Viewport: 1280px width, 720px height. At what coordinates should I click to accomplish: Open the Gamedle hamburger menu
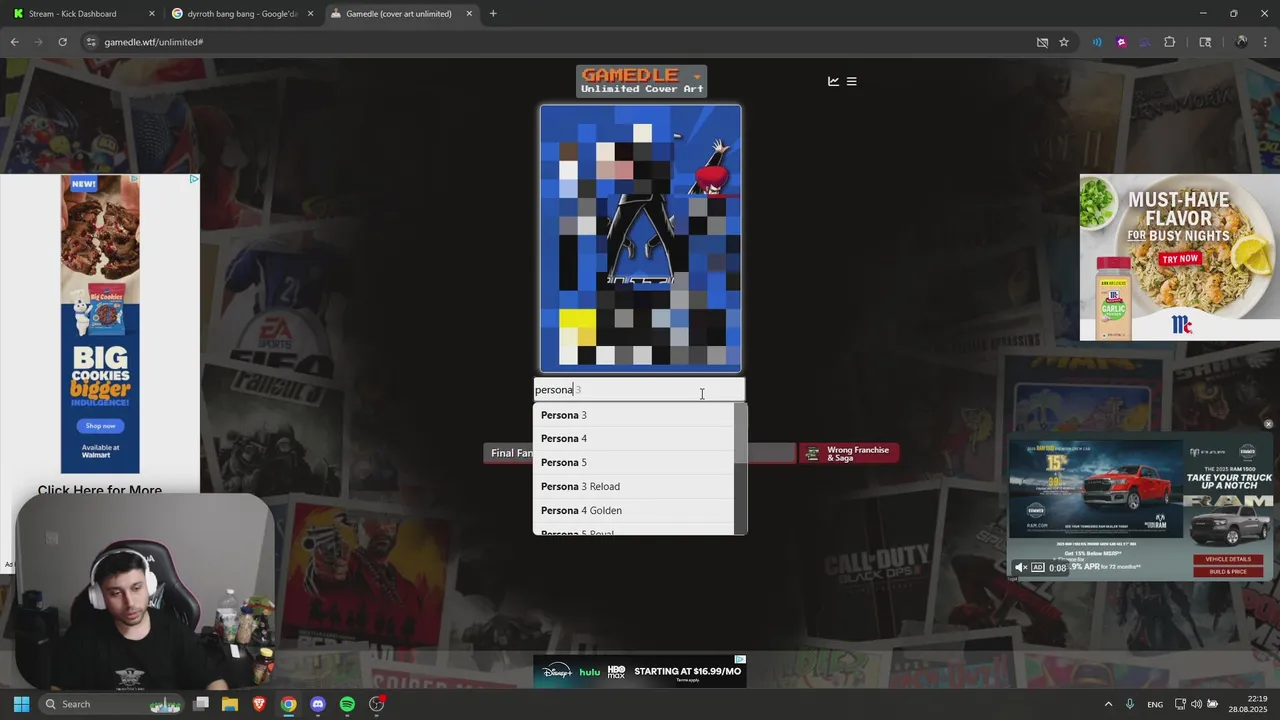click(852, 81)
